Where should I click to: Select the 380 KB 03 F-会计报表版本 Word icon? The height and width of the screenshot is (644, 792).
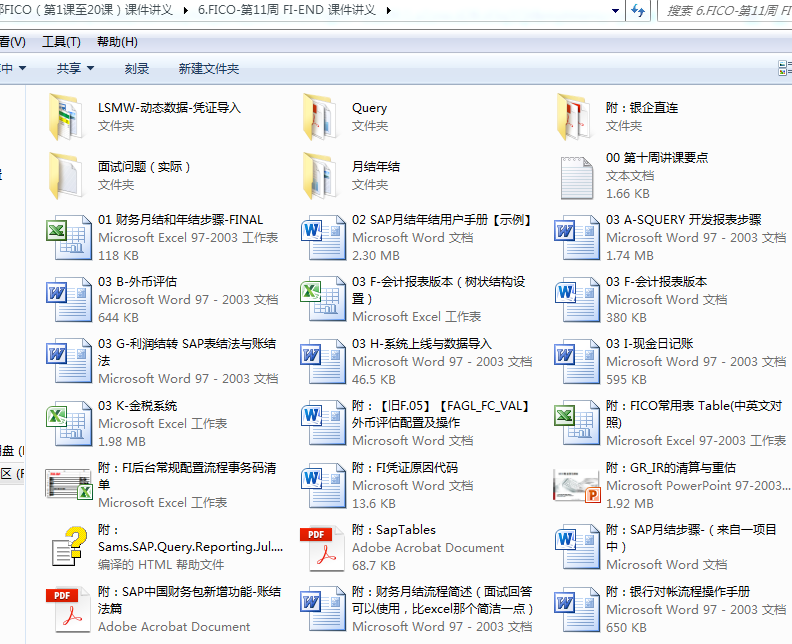pyautogui.click(x=577, y=300)
